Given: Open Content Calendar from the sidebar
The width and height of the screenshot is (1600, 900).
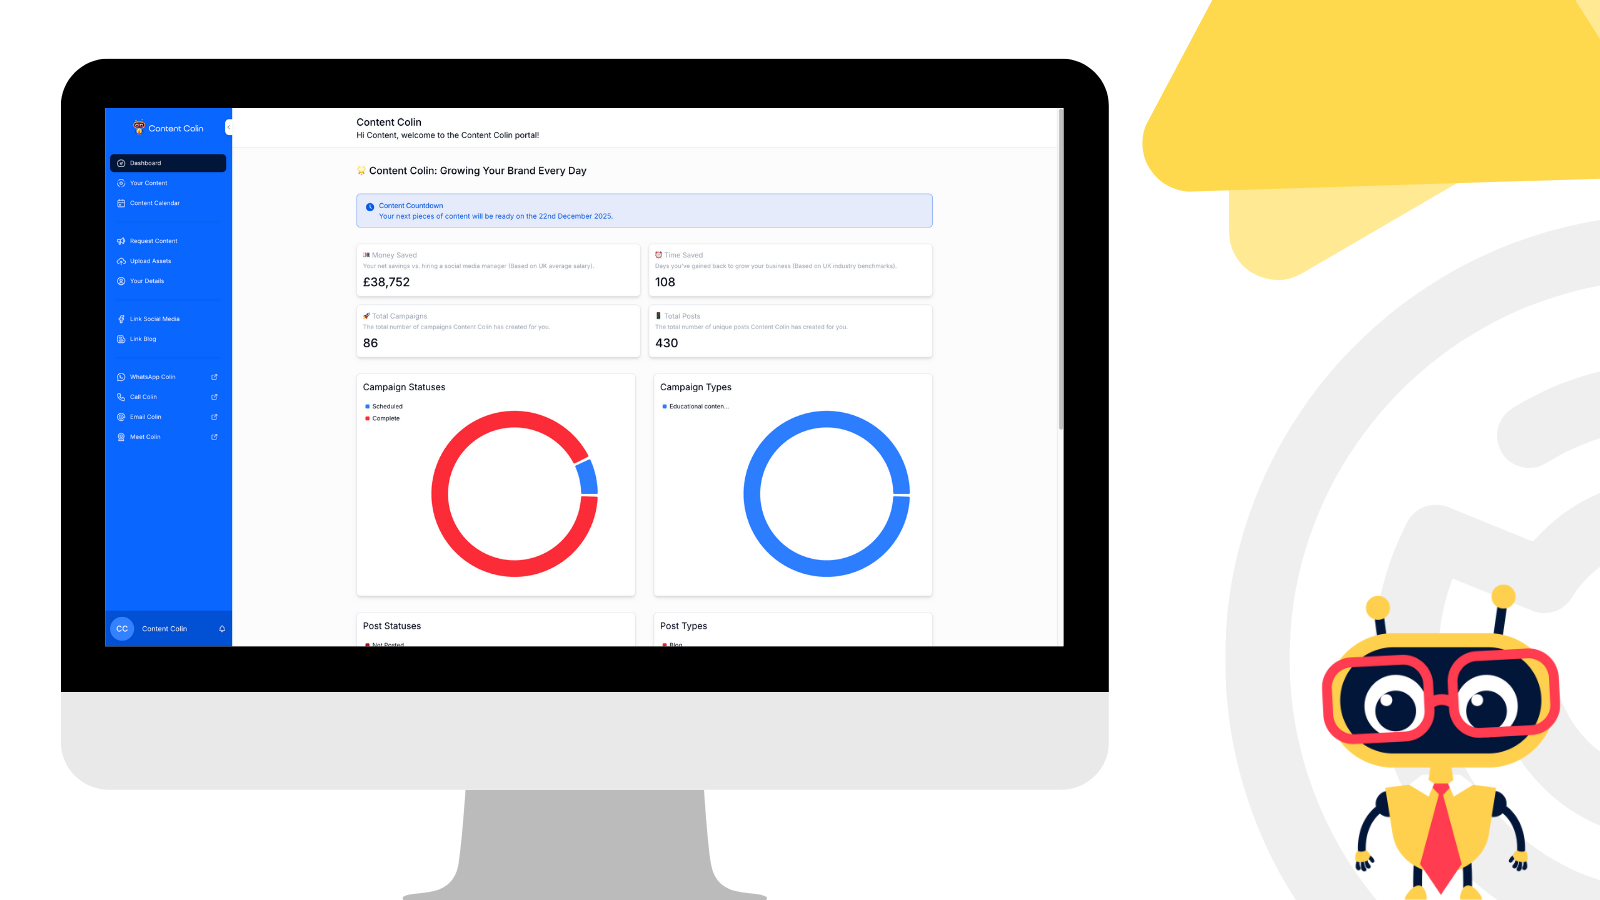Looking at the screenshot, I should [168, 203].
